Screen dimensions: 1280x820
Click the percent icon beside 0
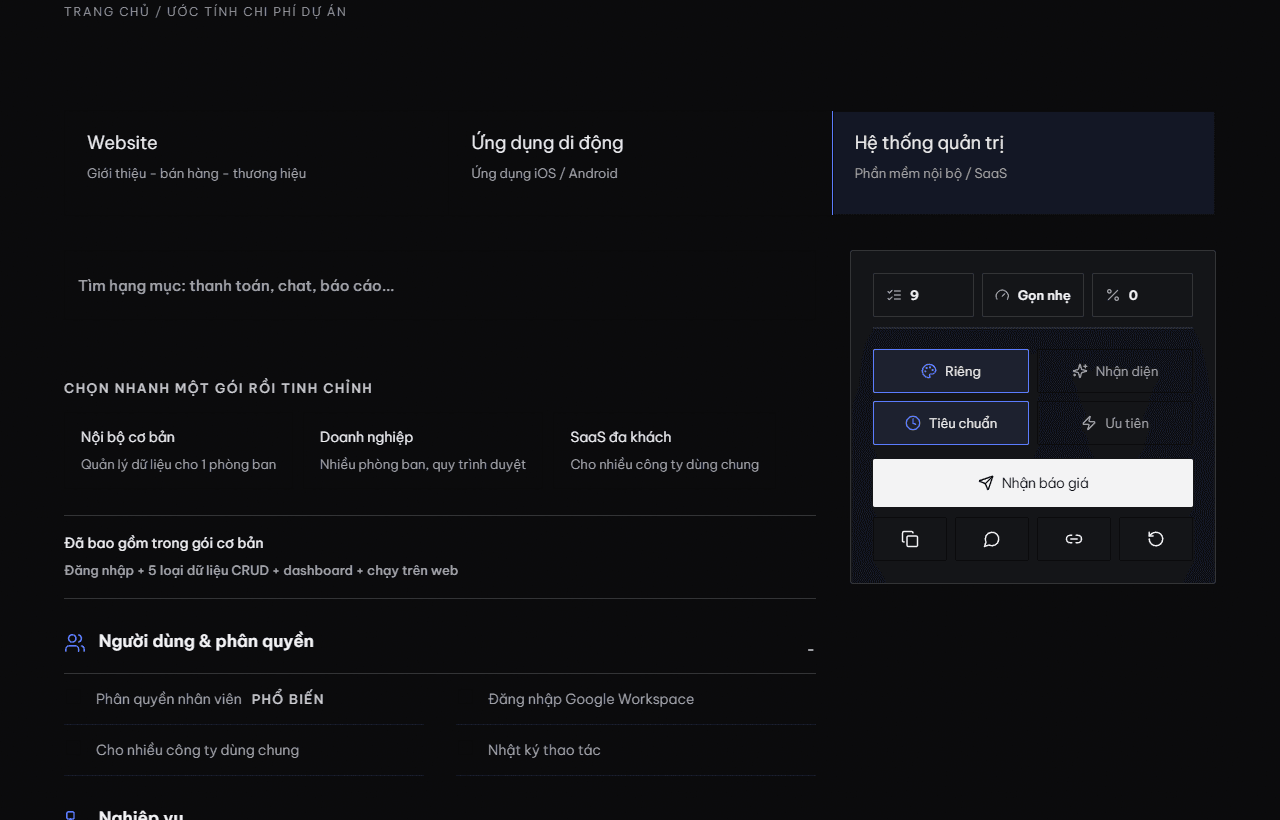click(x=1113, y=295)
